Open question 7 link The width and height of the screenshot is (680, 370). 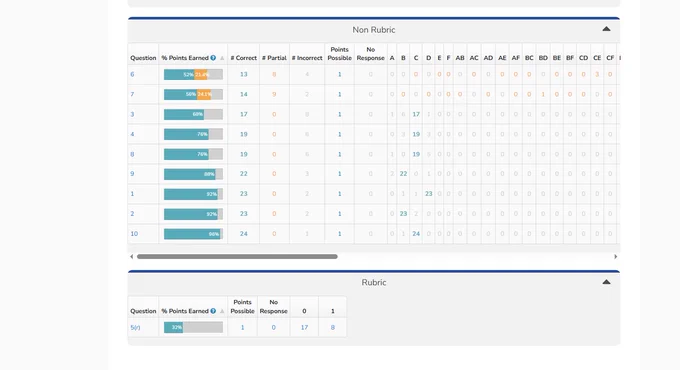coord(132,95)
